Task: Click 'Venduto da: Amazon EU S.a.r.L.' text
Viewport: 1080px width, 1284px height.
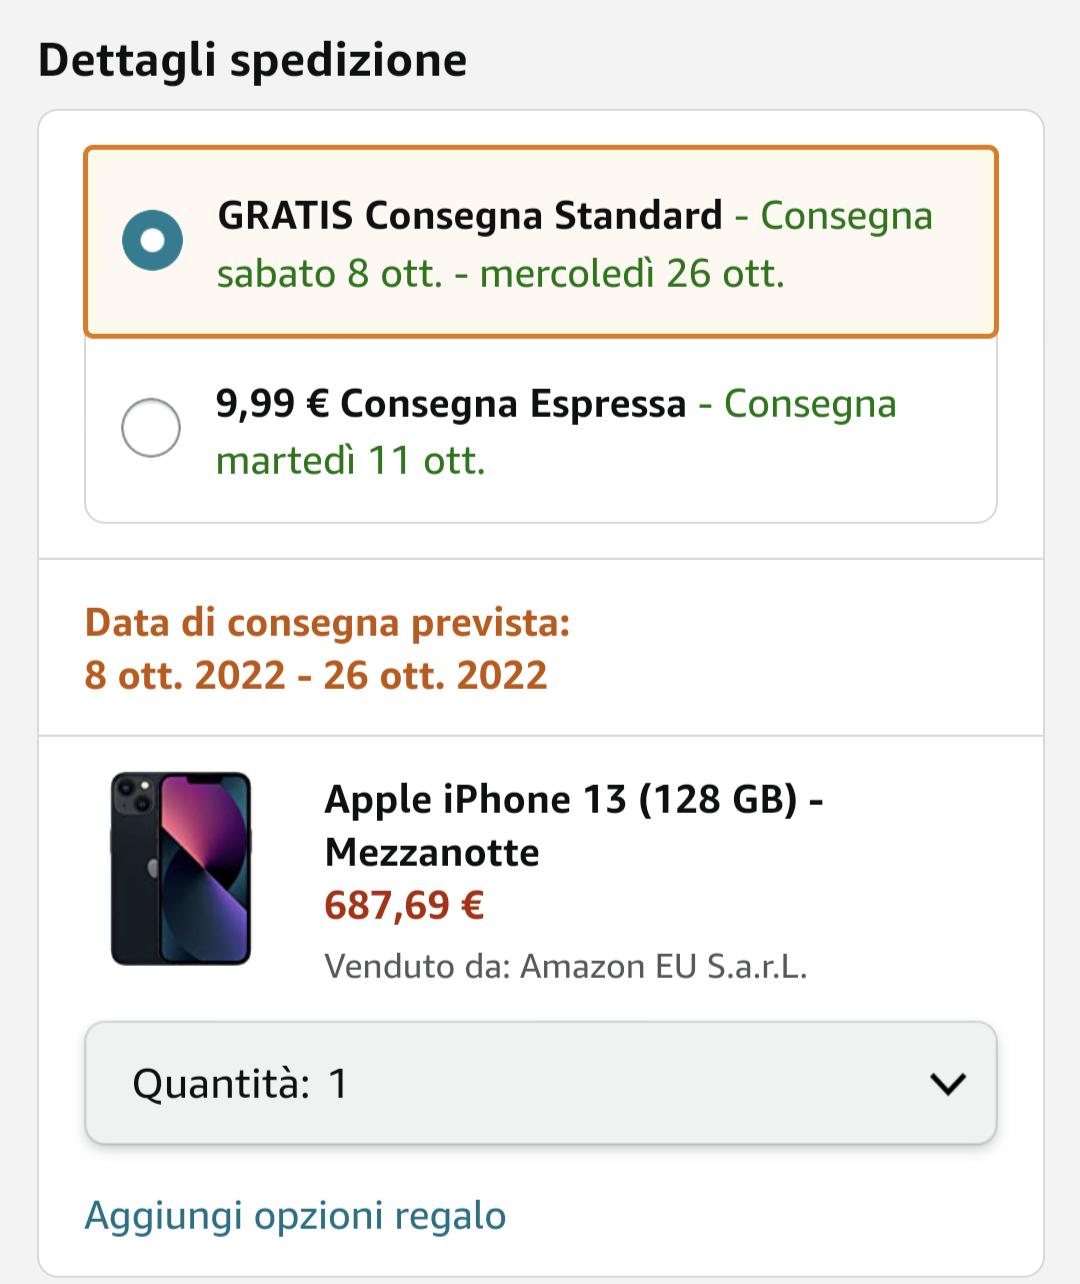Action: (565, 967)
